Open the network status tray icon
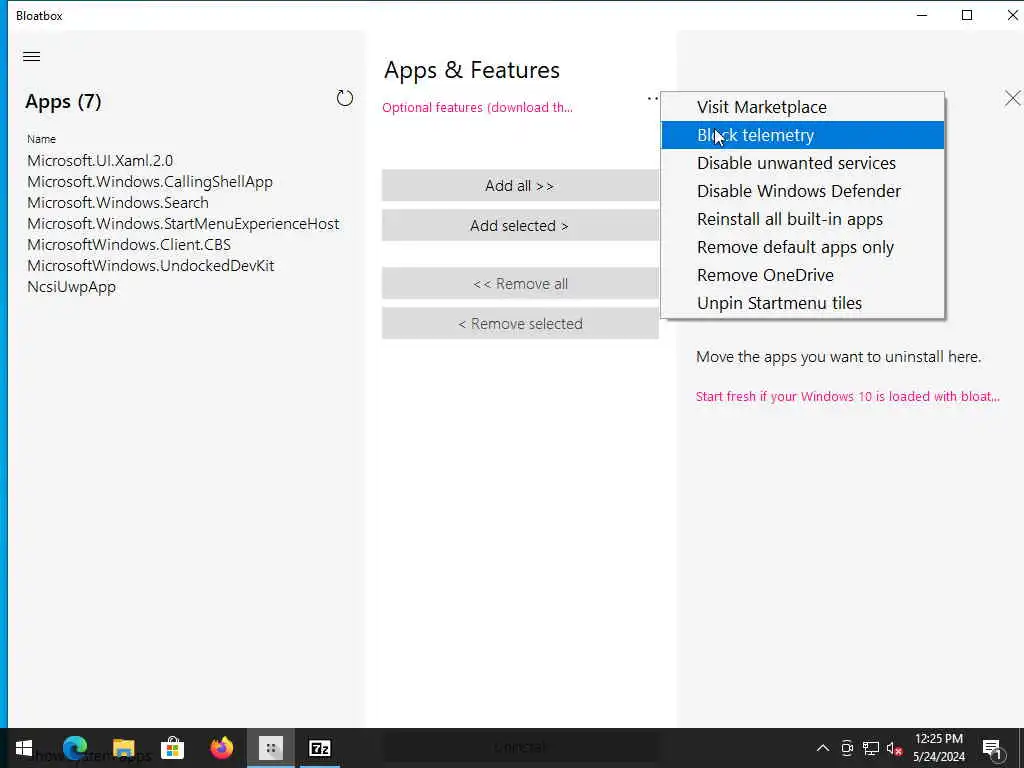Viewport: 1024px width, 768px height. click(x=871, y=748)
